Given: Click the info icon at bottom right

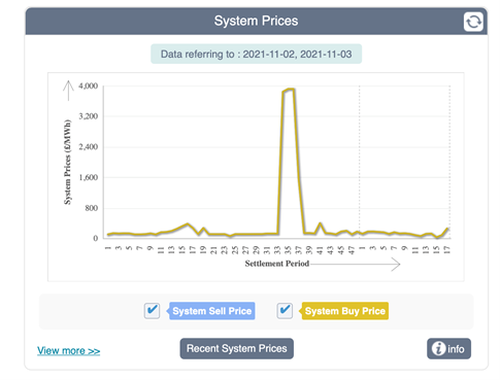Looking at the screenshot, I should (x=449, y=349).
